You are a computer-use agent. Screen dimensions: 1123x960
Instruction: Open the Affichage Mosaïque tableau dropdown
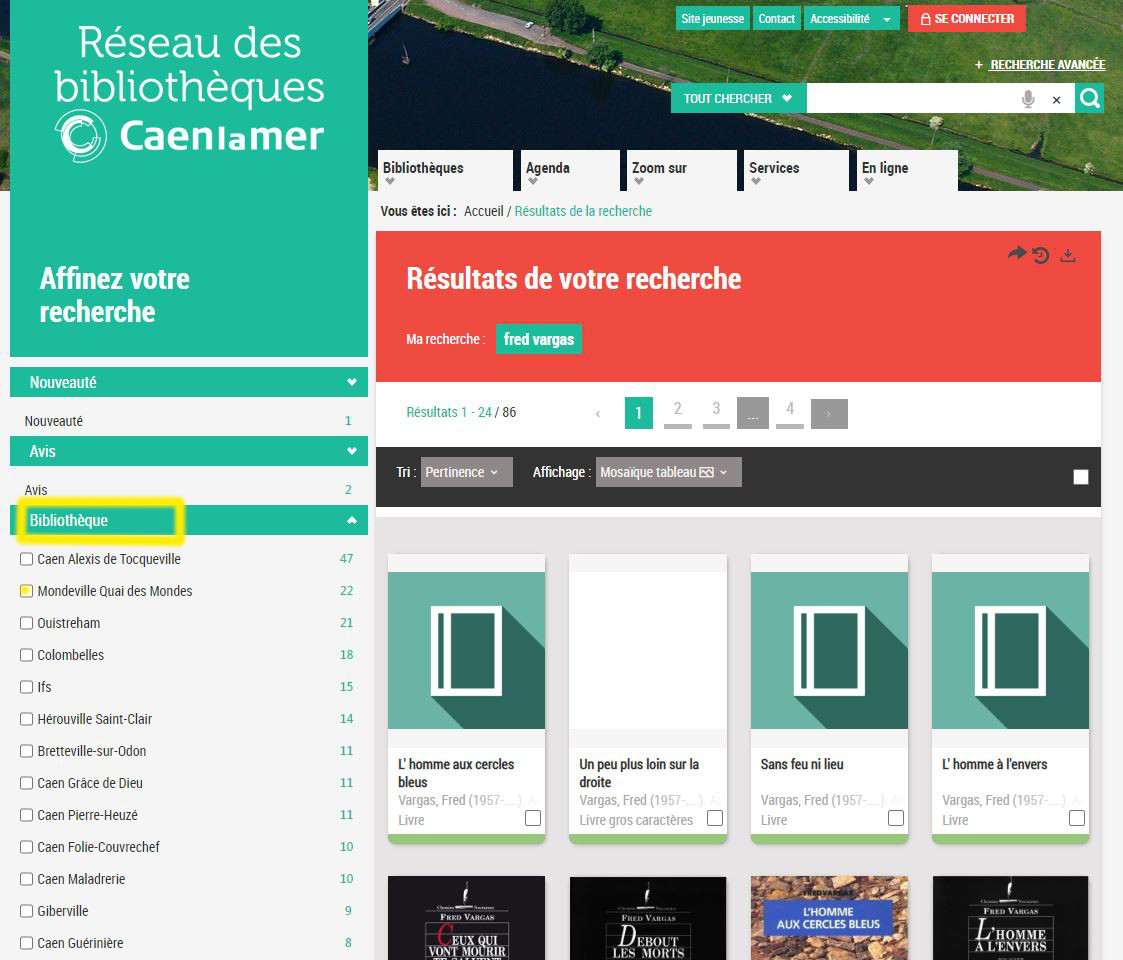click(x=668, y=472)
